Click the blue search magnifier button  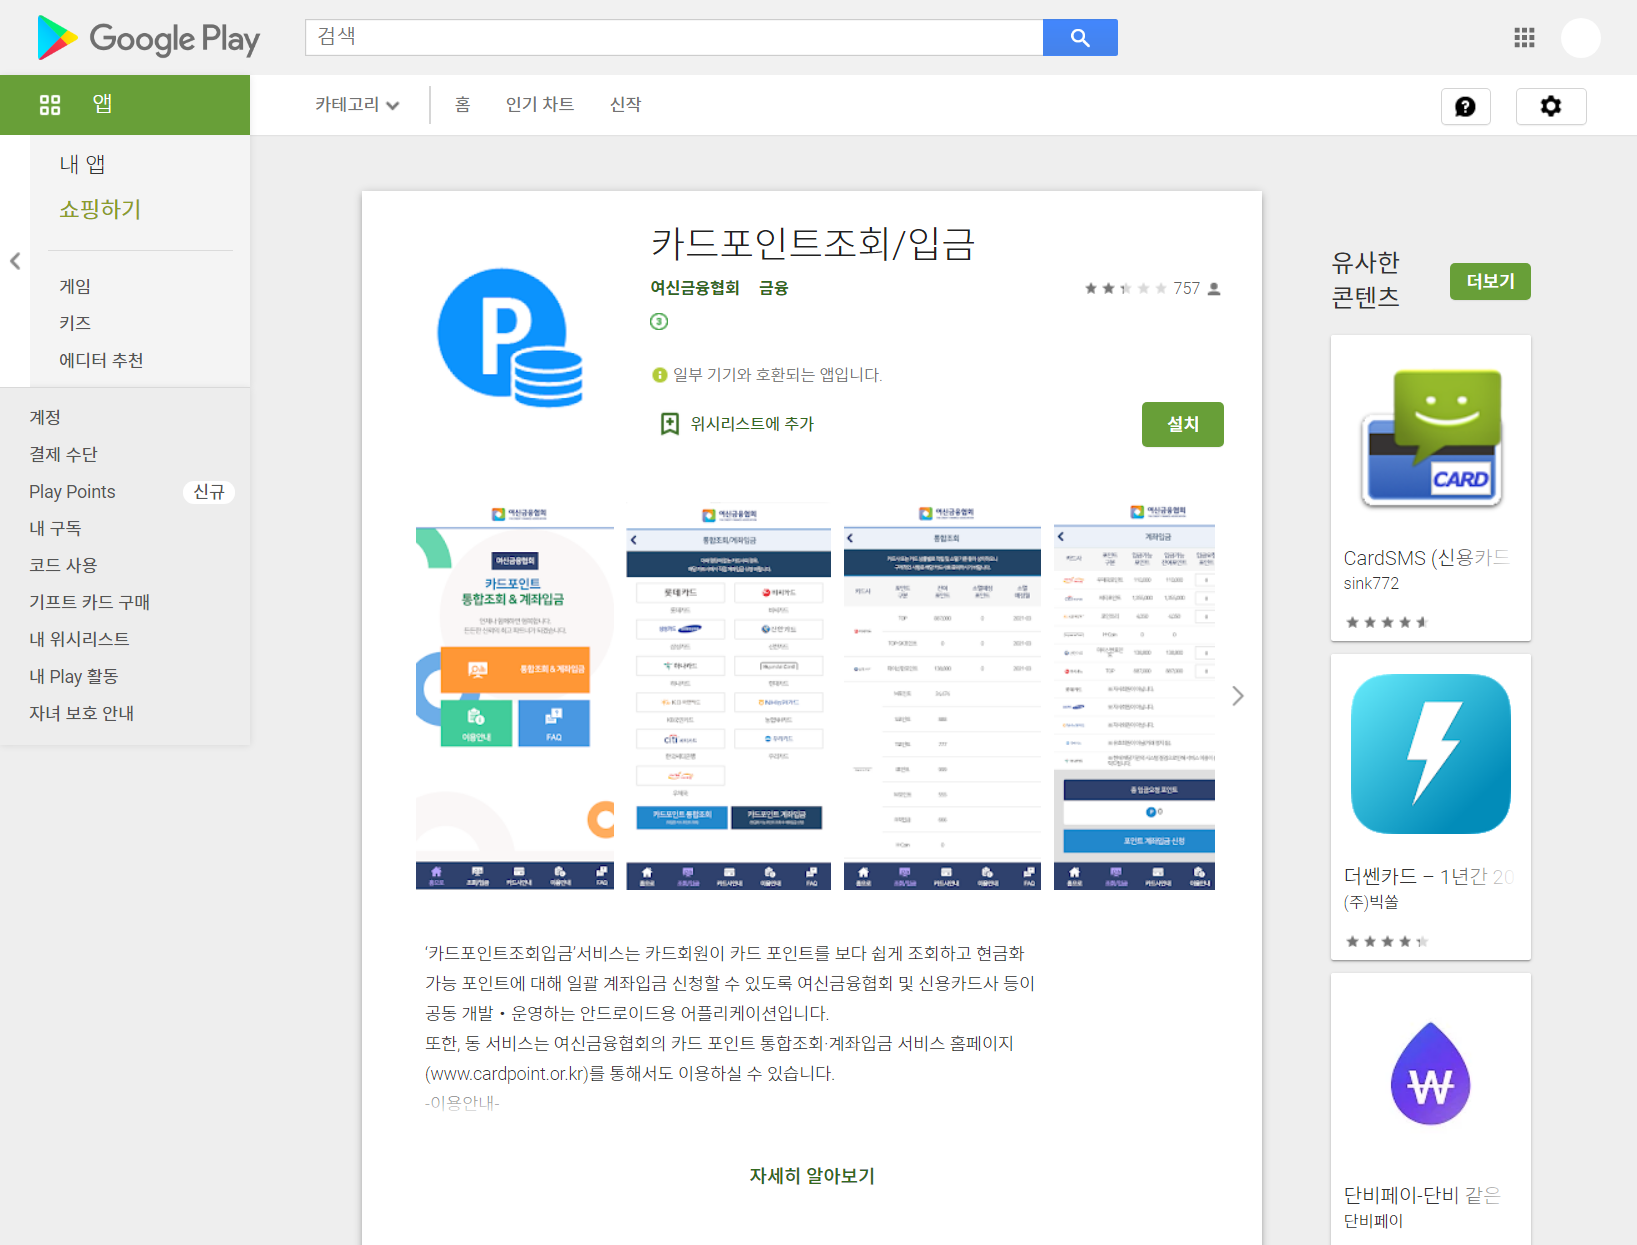tap(1080, 38)
